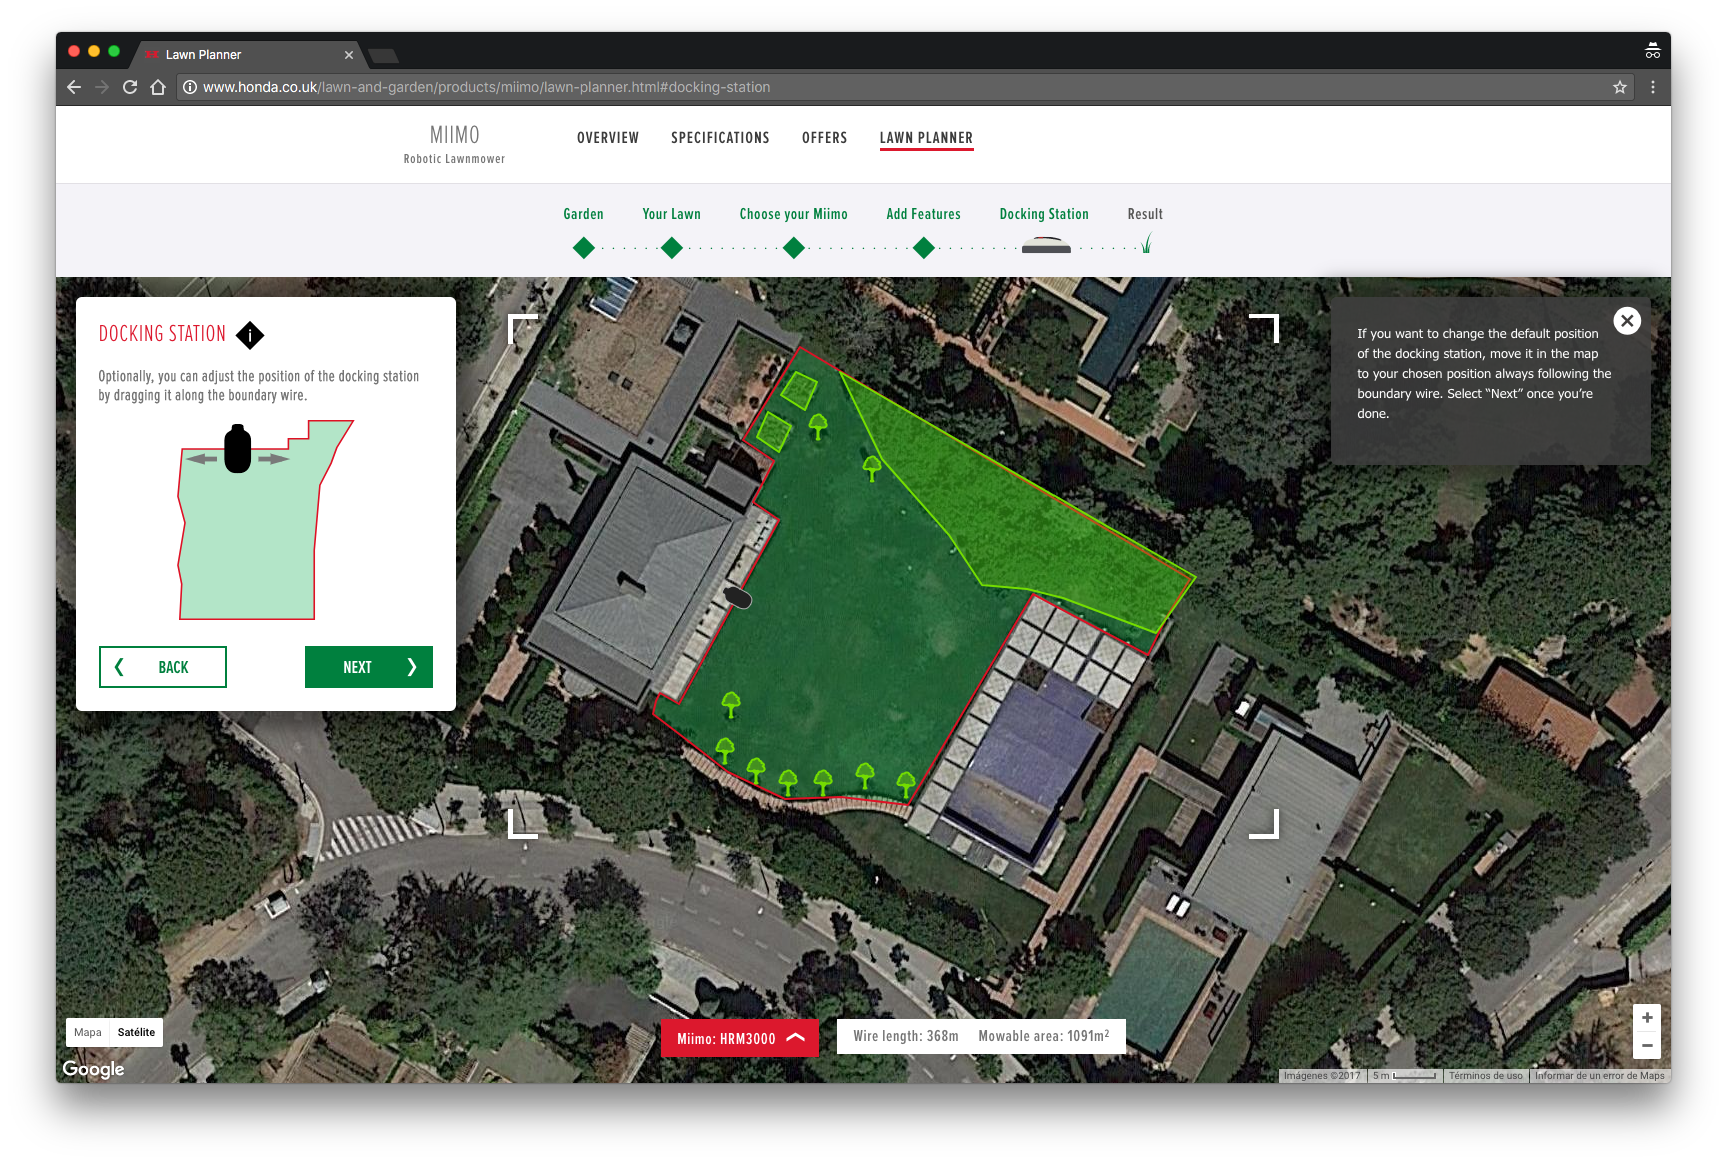
Task: Close the Lawn Planner browser tab
Action: (x=349, y=55)
